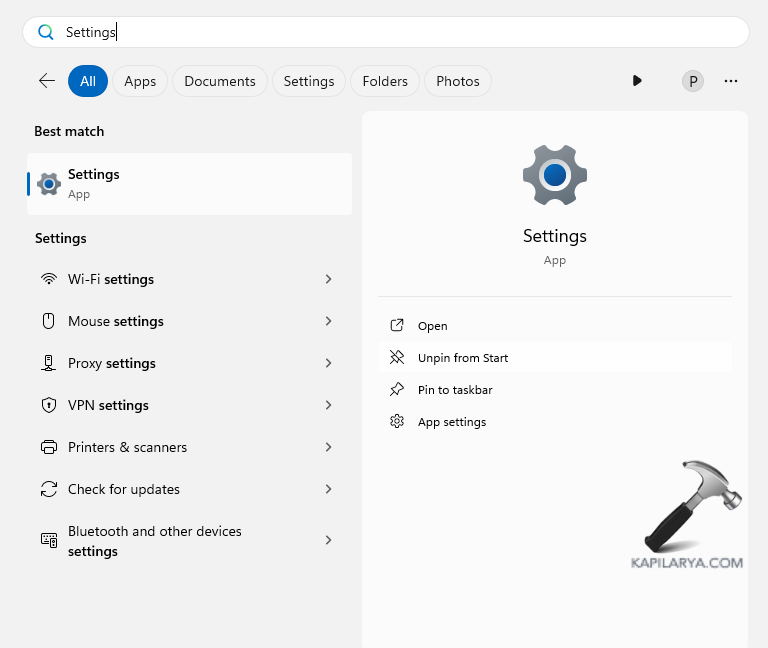
Task: Select Unpin from Start
Action: 463,358
